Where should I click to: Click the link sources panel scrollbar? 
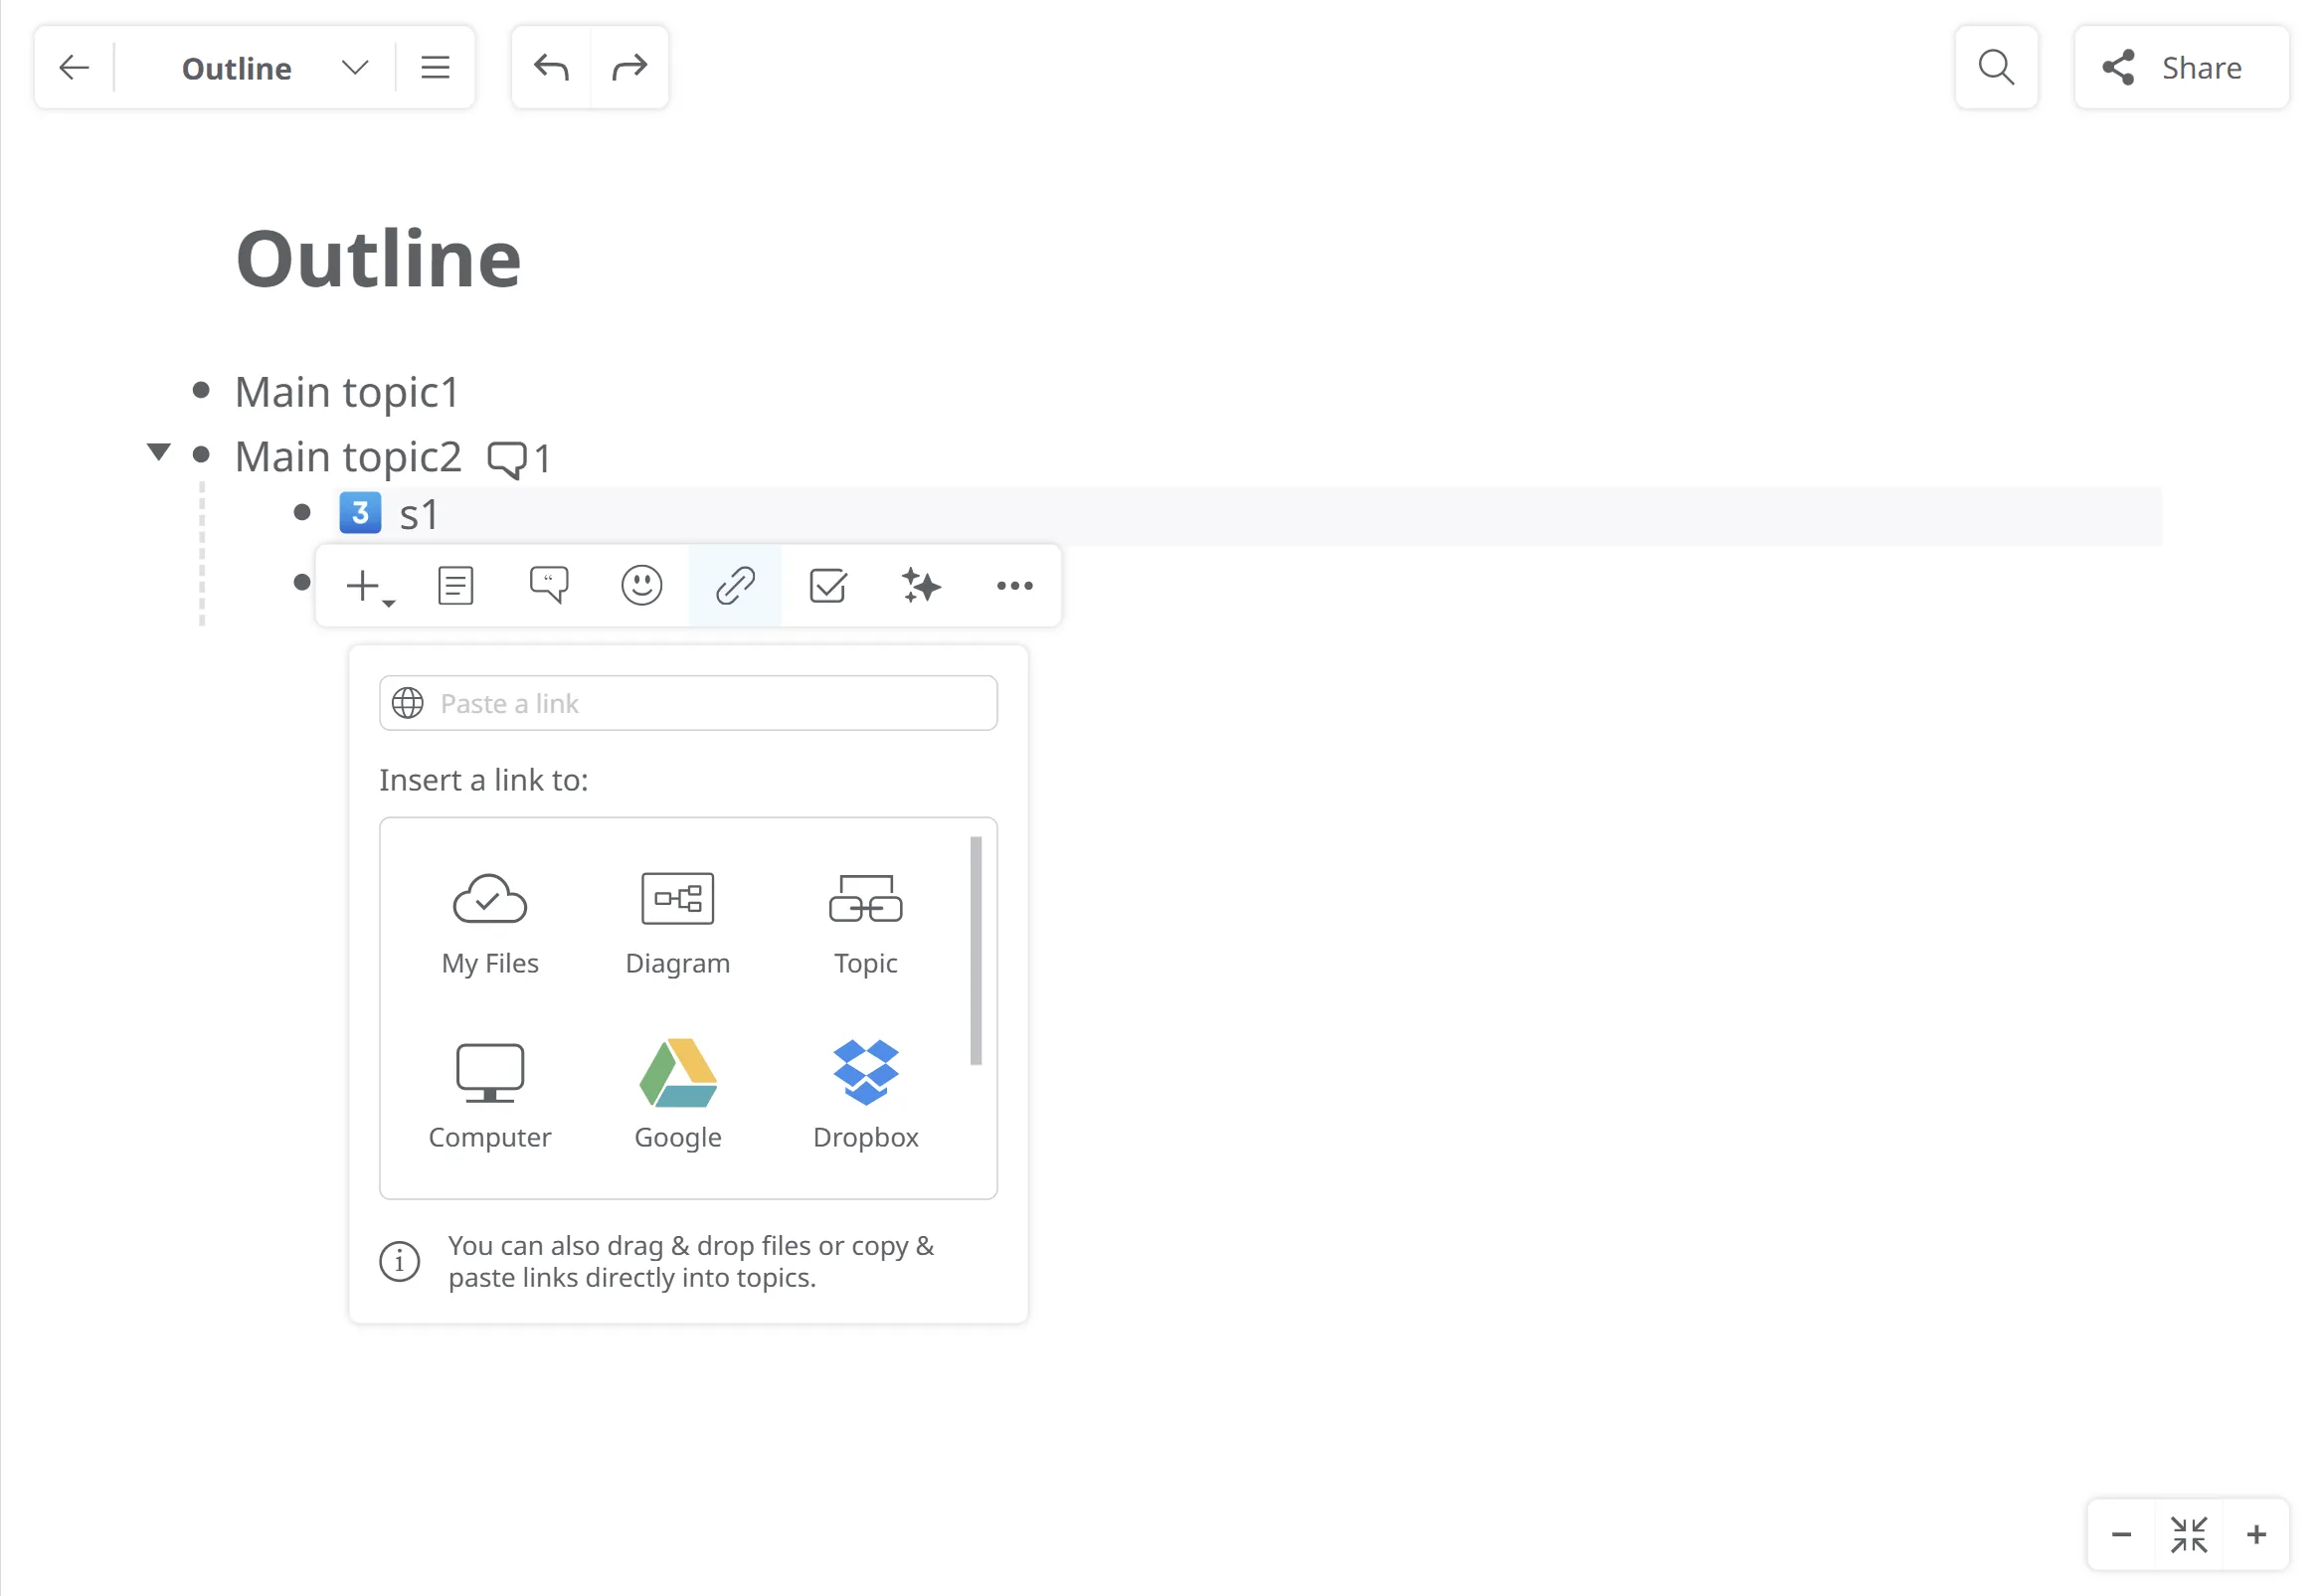[975, 951]
